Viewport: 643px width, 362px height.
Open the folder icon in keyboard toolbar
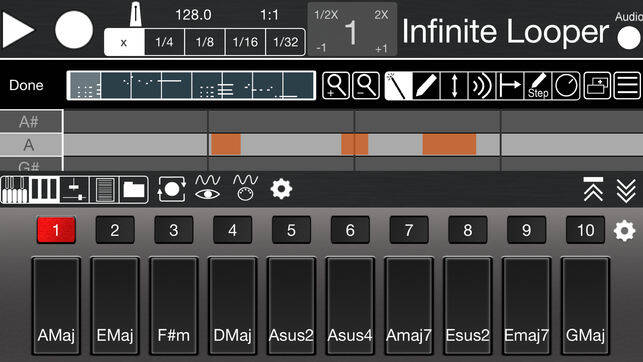click(134, 189)
